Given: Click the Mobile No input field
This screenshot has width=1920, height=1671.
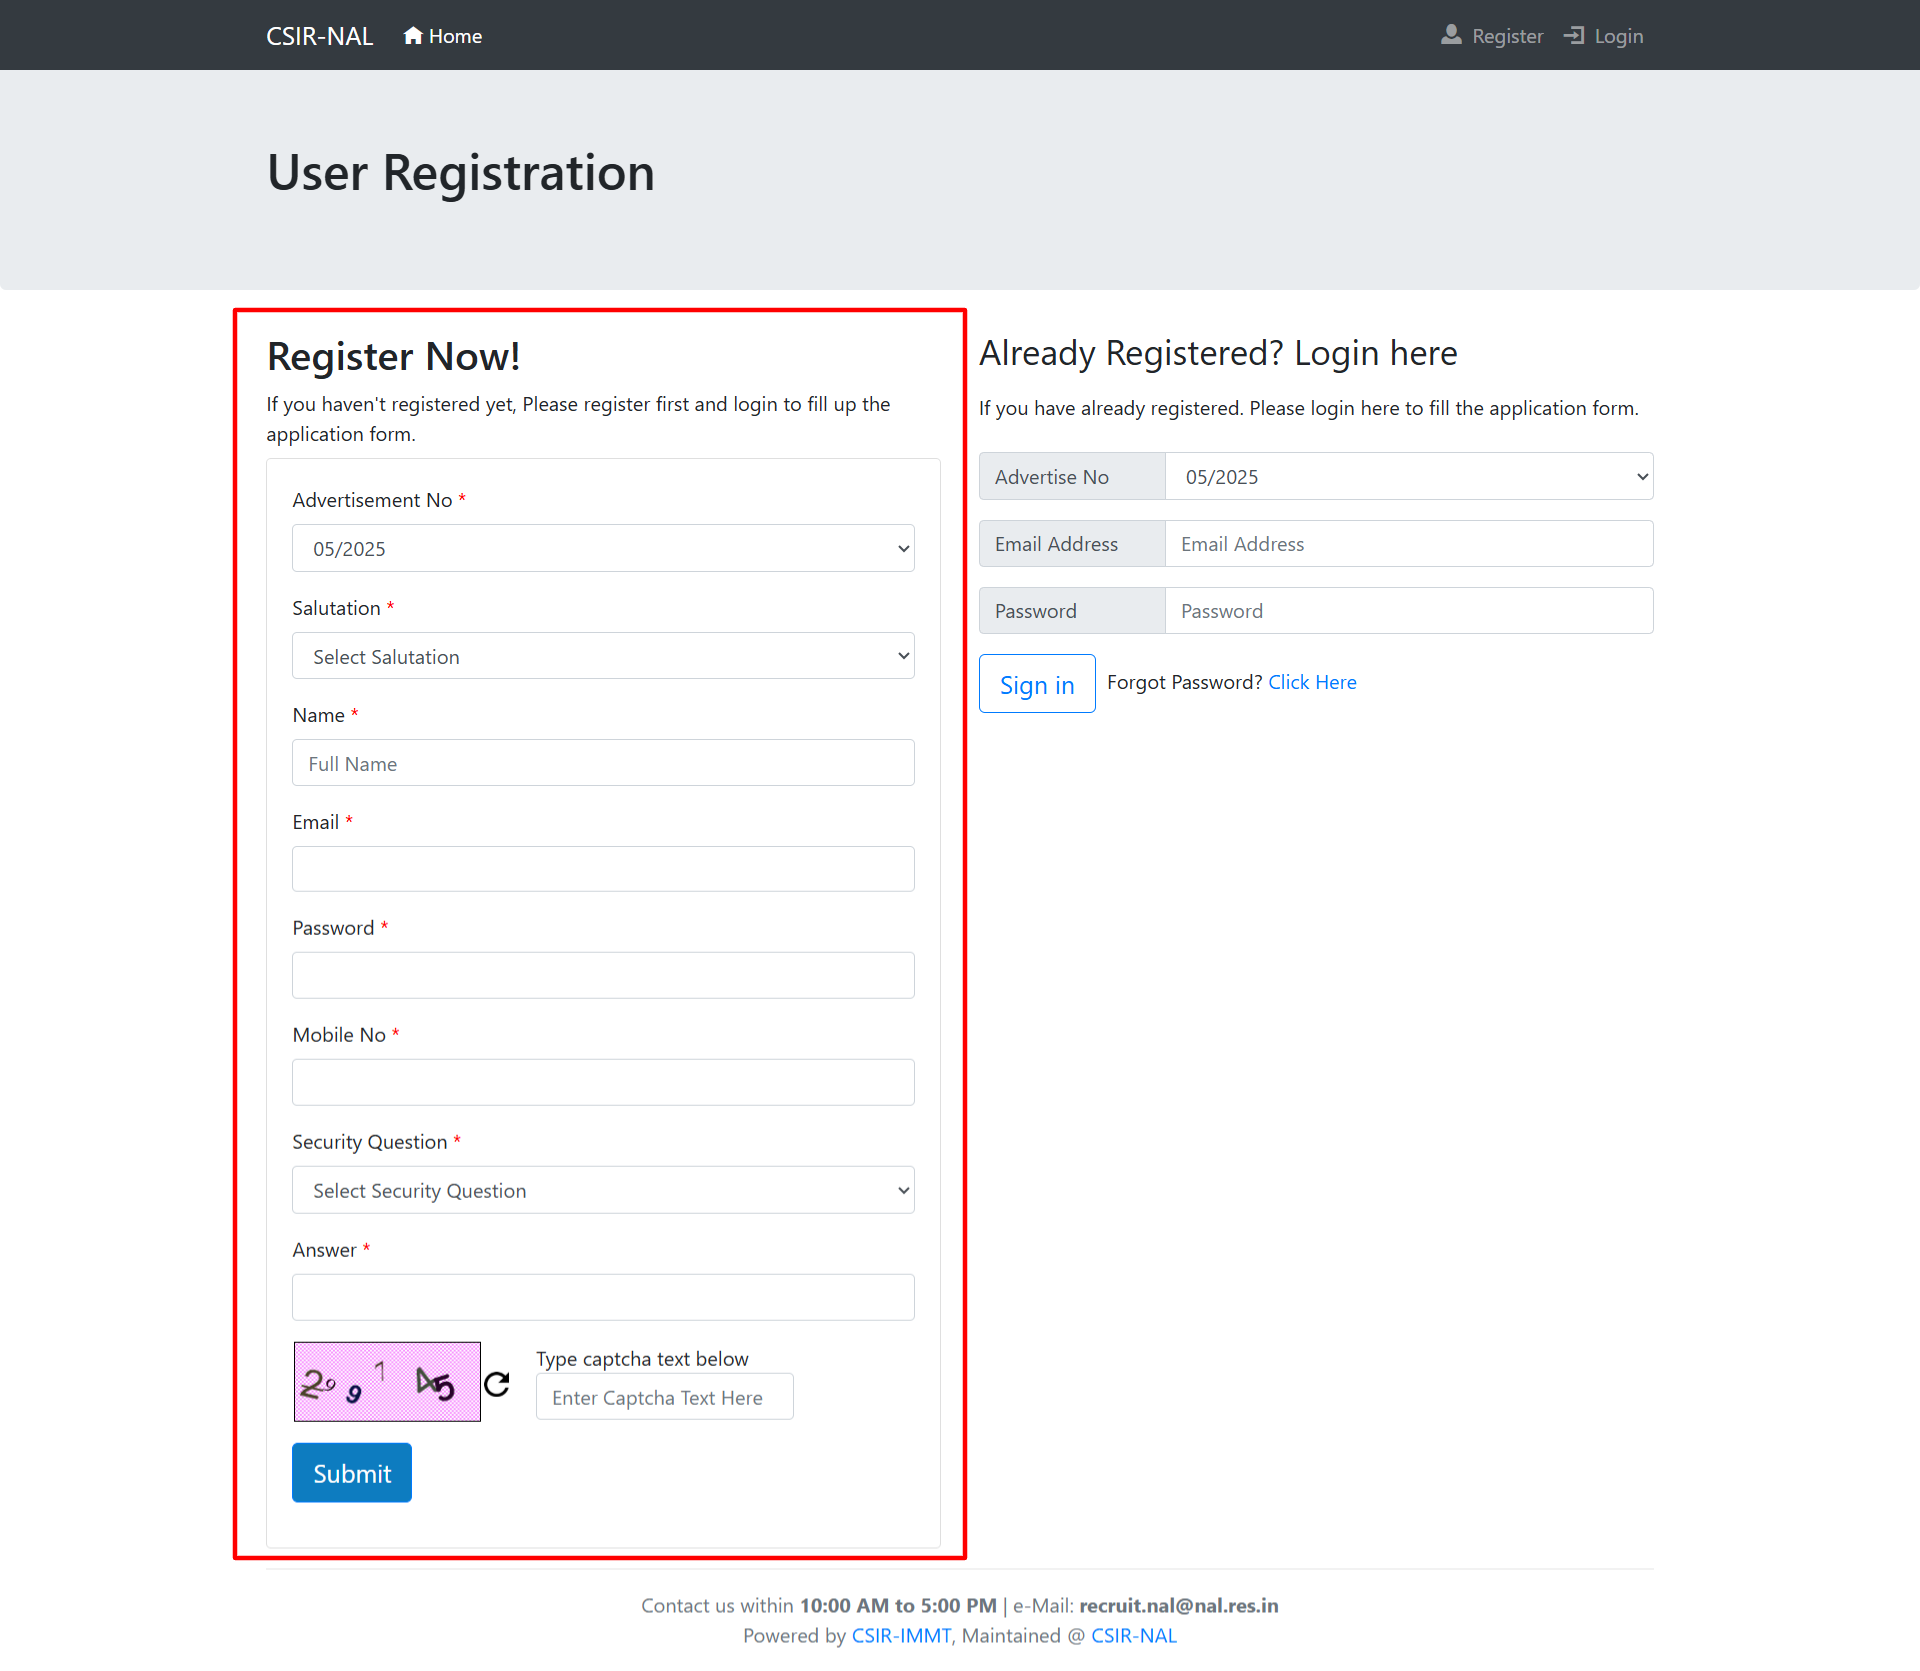Looking at the screenshot, I should [x=603, y=1083].
